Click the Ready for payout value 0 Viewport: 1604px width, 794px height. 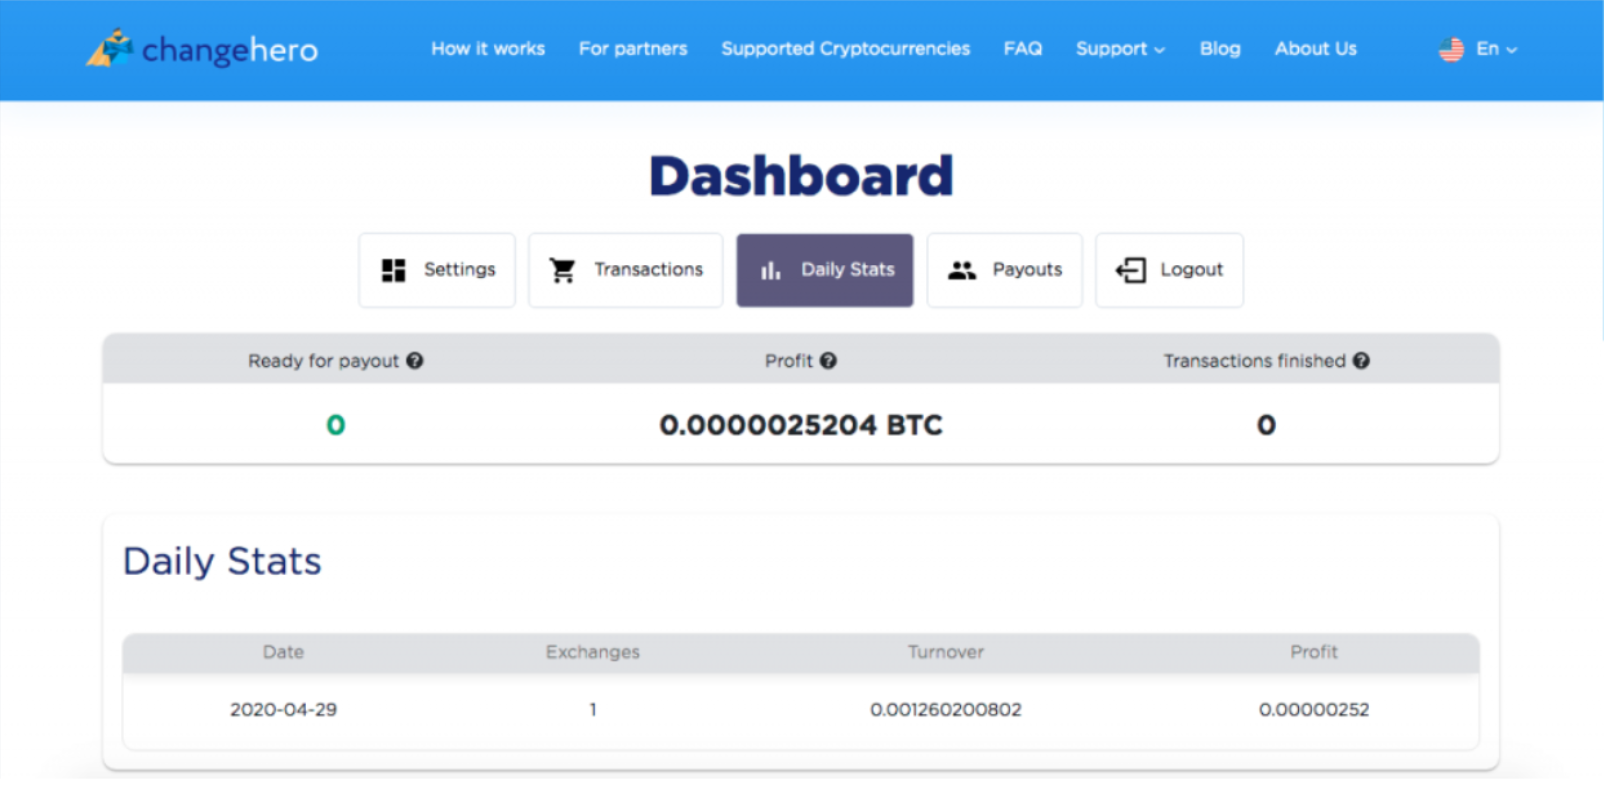336,425
